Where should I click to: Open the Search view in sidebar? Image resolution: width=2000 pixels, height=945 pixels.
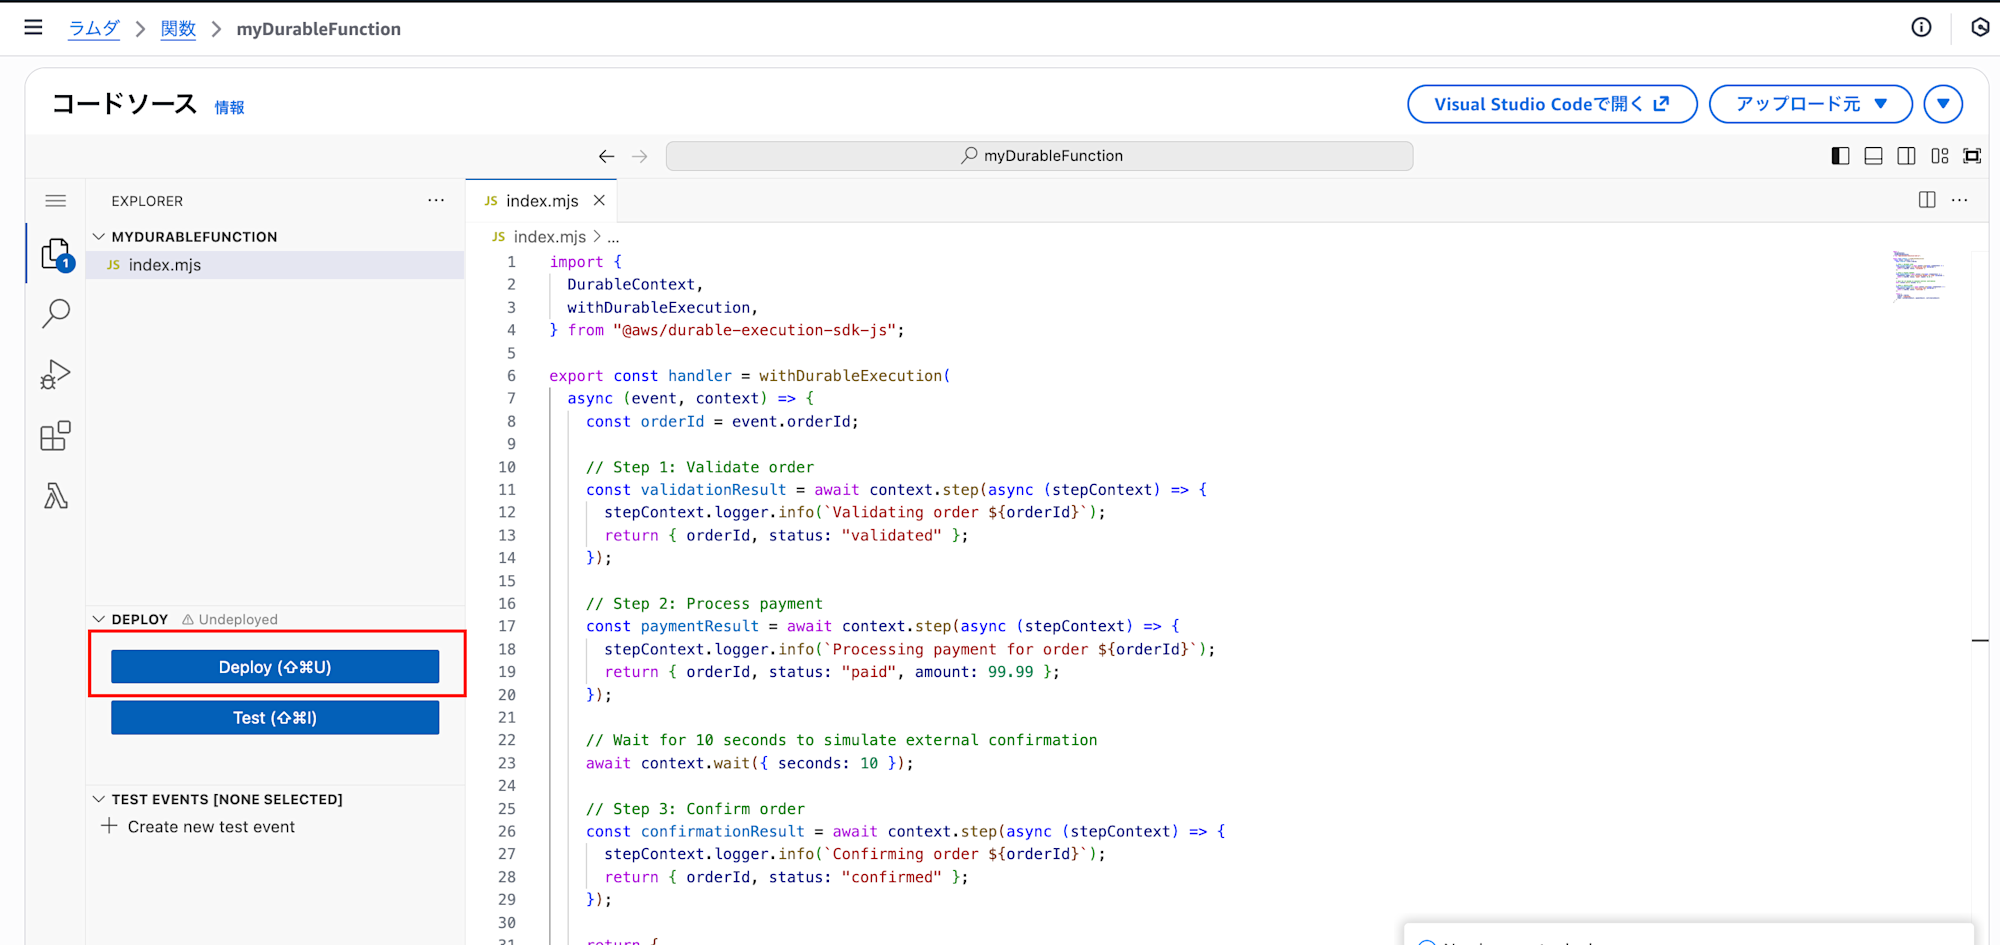56,314
